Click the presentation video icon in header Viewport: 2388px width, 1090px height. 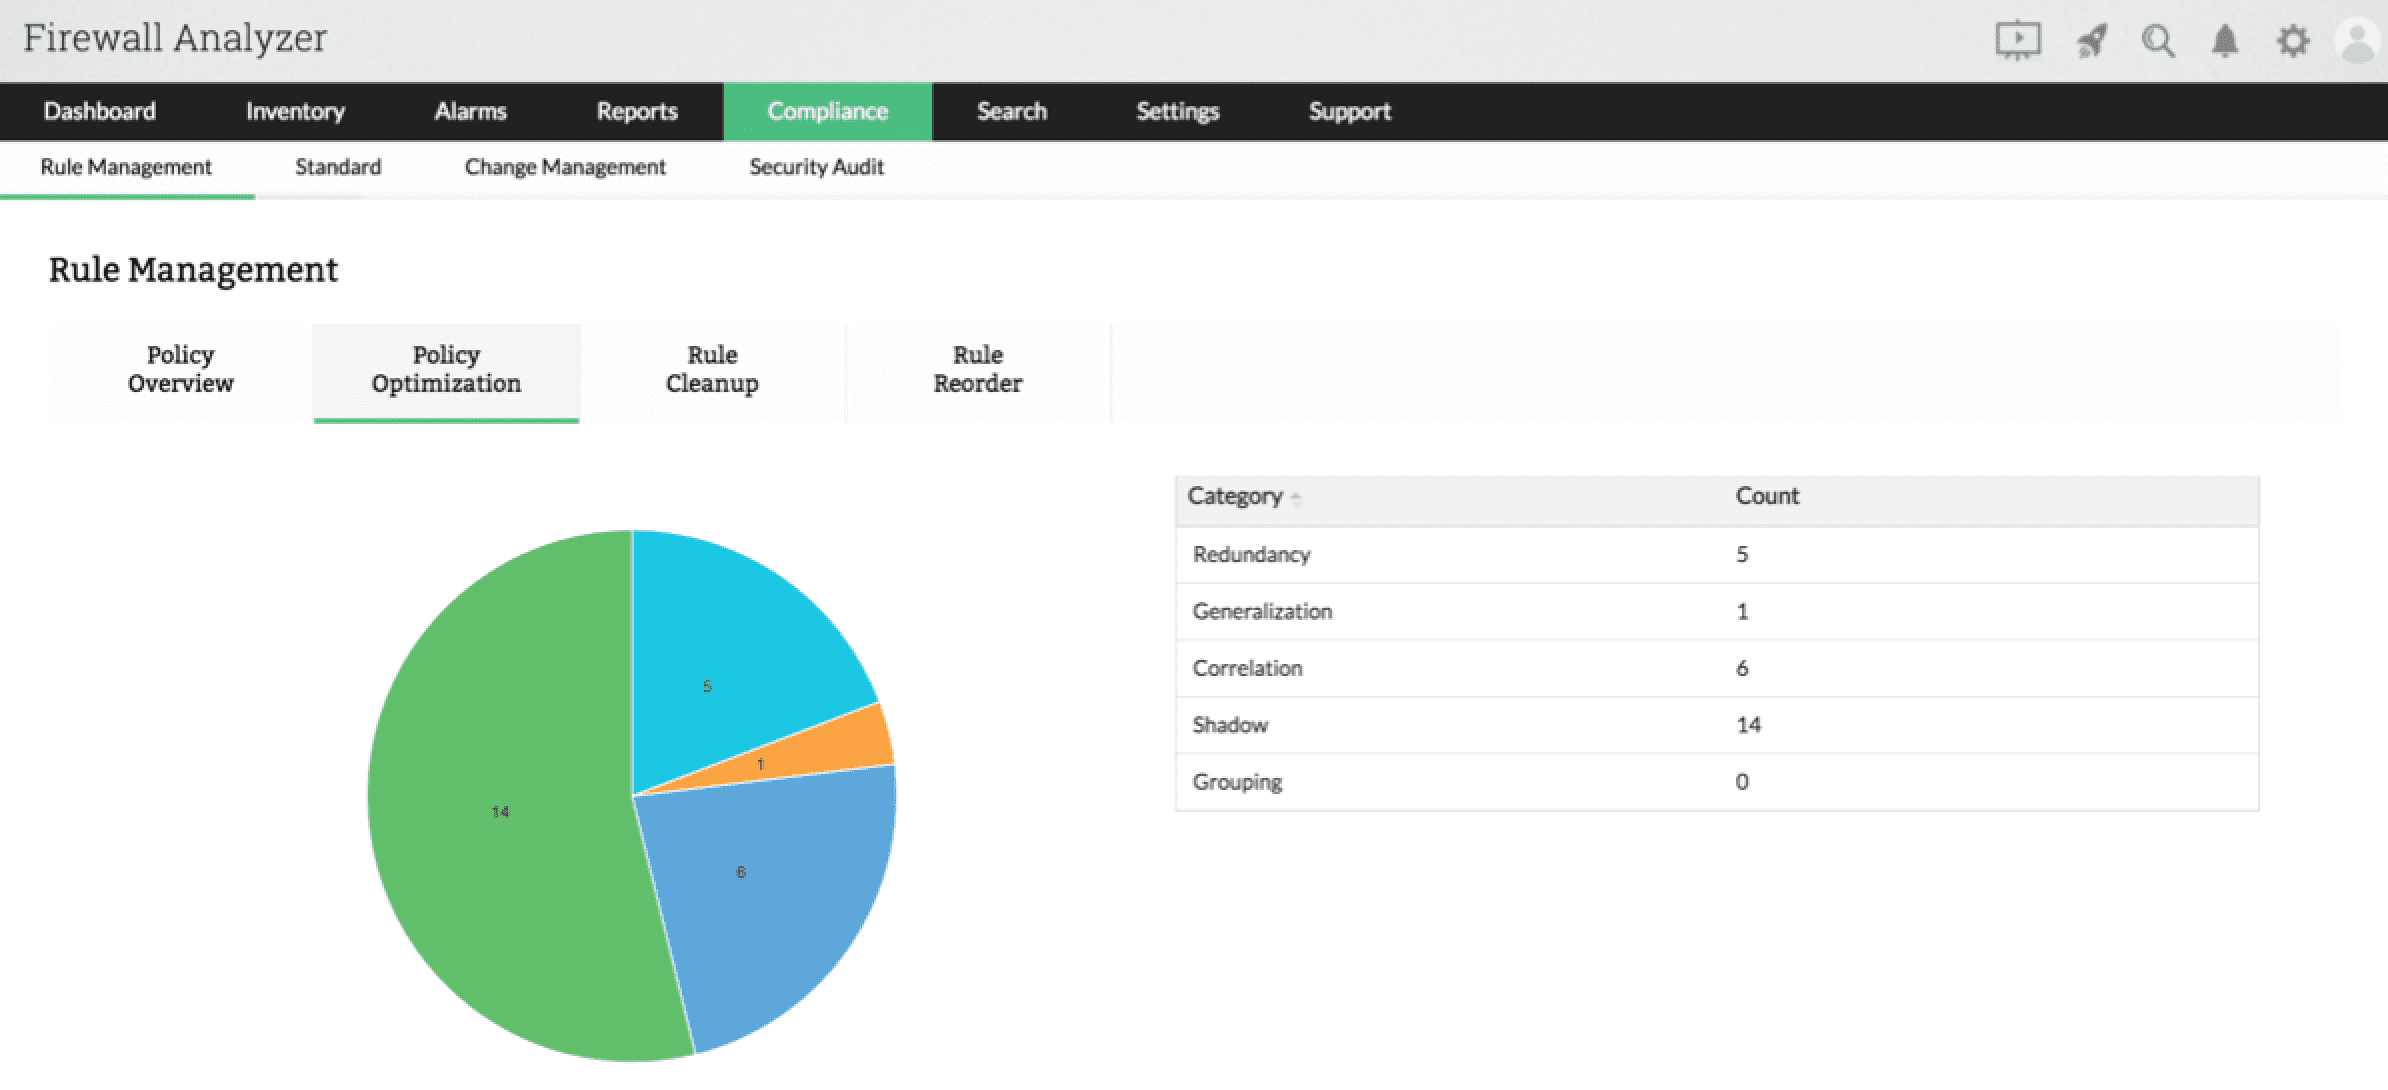pyautogui.click(x=2017, y=41)
